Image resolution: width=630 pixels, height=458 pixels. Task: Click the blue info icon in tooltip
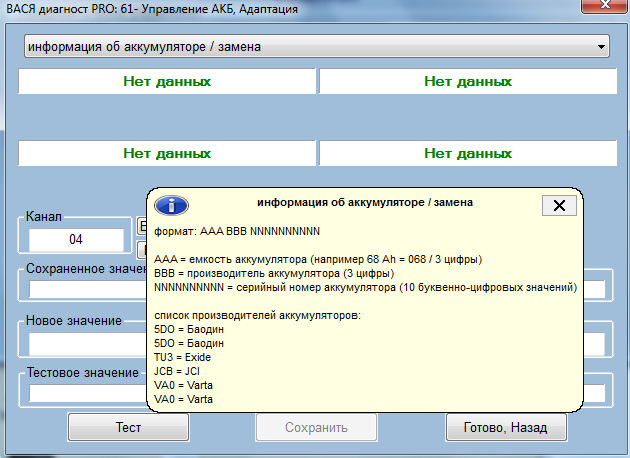click(x=172, y=206)
